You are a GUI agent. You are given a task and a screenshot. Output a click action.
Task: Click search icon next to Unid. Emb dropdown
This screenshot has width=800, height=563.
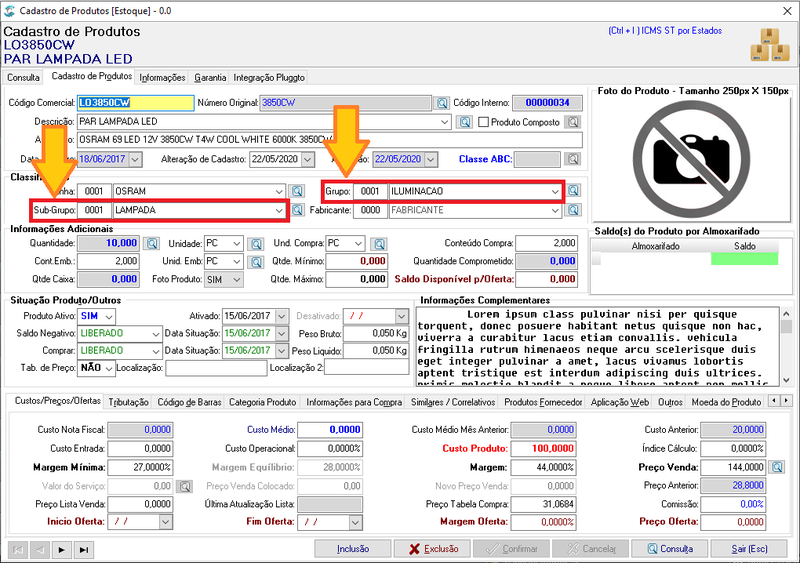pyautogui.click(x=256, y=262)
